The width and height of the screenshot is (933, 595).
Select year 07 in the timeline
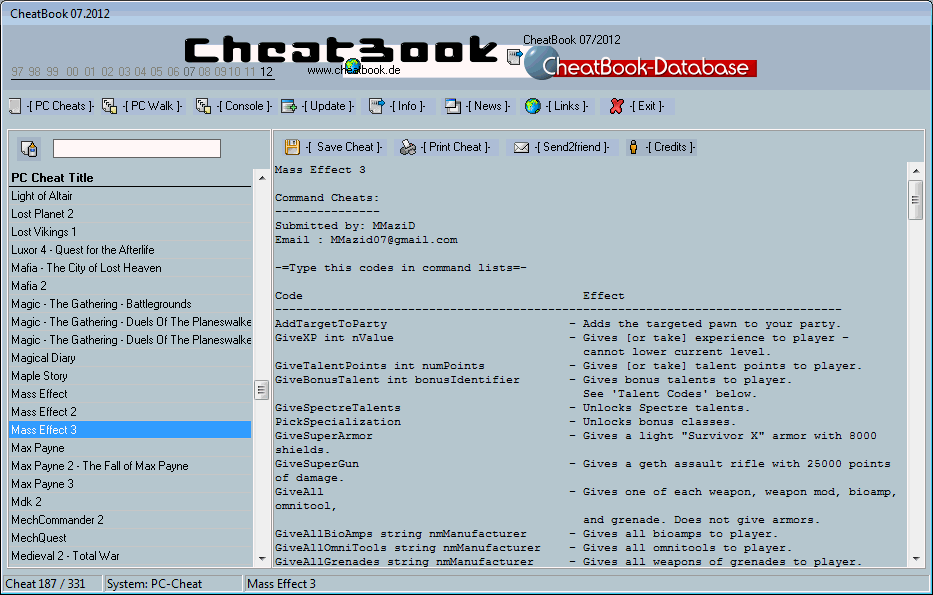(x=189, y=72)
